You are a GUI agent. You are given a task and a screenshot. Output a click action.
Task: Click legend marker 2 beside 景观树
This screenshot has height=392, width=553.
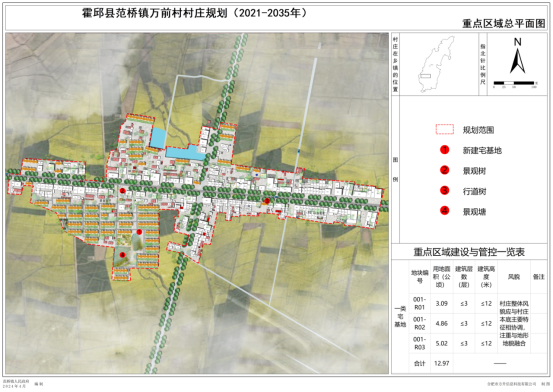pos(445,170)
